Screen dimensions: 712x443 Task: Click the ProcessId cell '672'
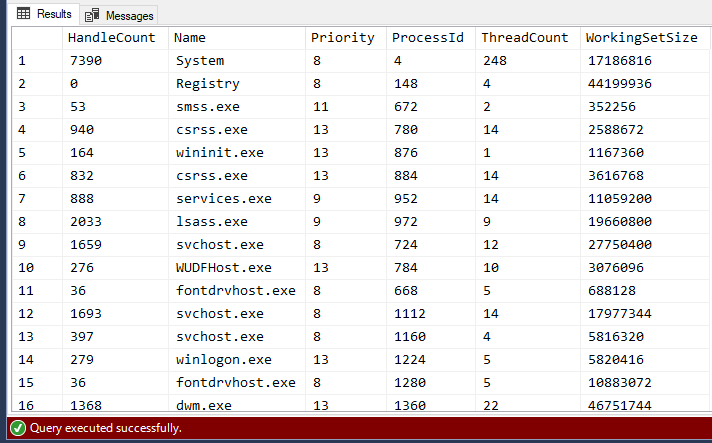[x=431, y=107]
